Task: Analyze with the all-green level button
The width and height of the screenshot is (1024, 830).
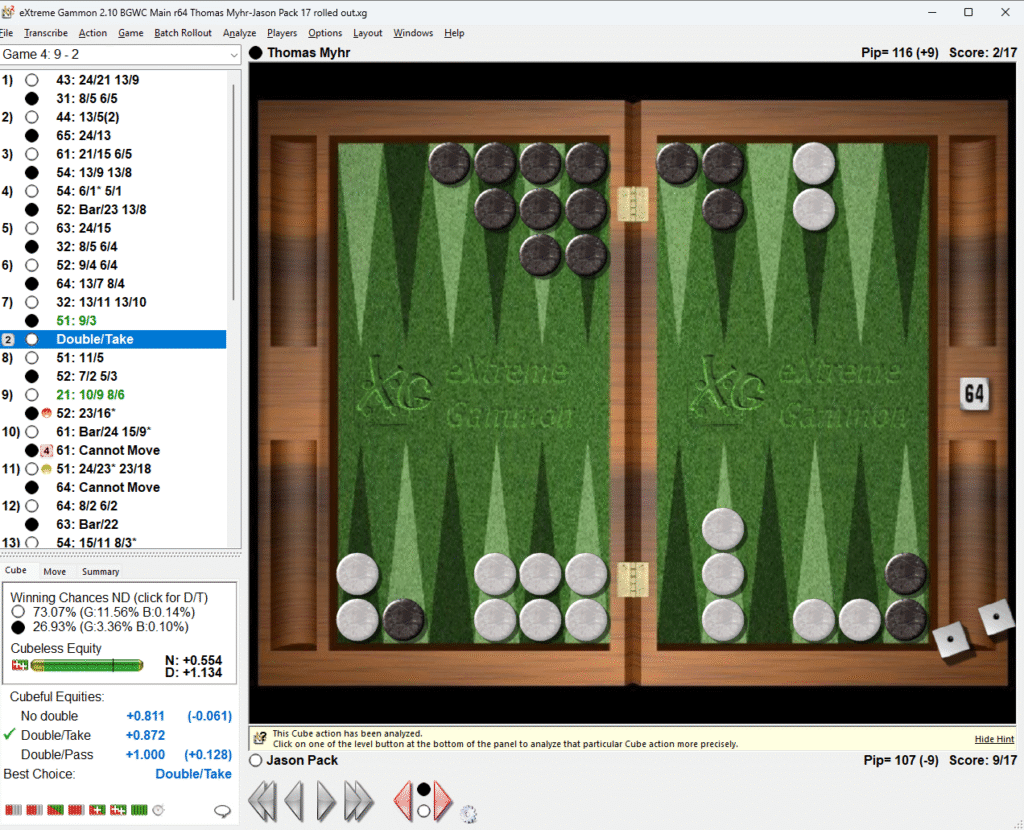Action: point(139,810)
